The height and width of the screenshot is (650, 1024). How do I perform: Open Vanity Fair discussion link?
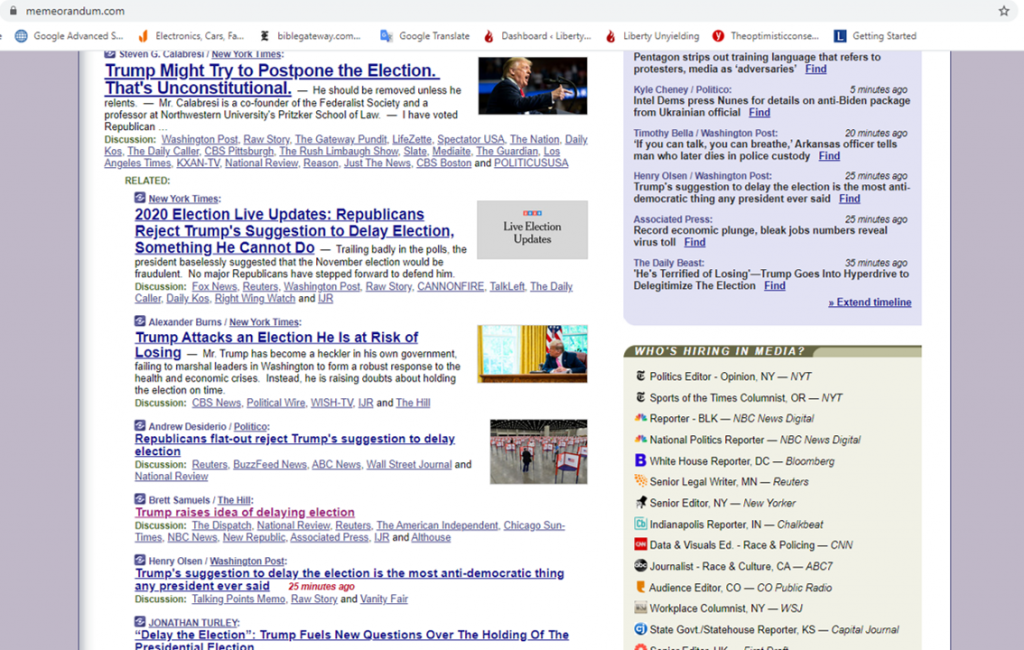pyautogui.click(x=384, y=598)
